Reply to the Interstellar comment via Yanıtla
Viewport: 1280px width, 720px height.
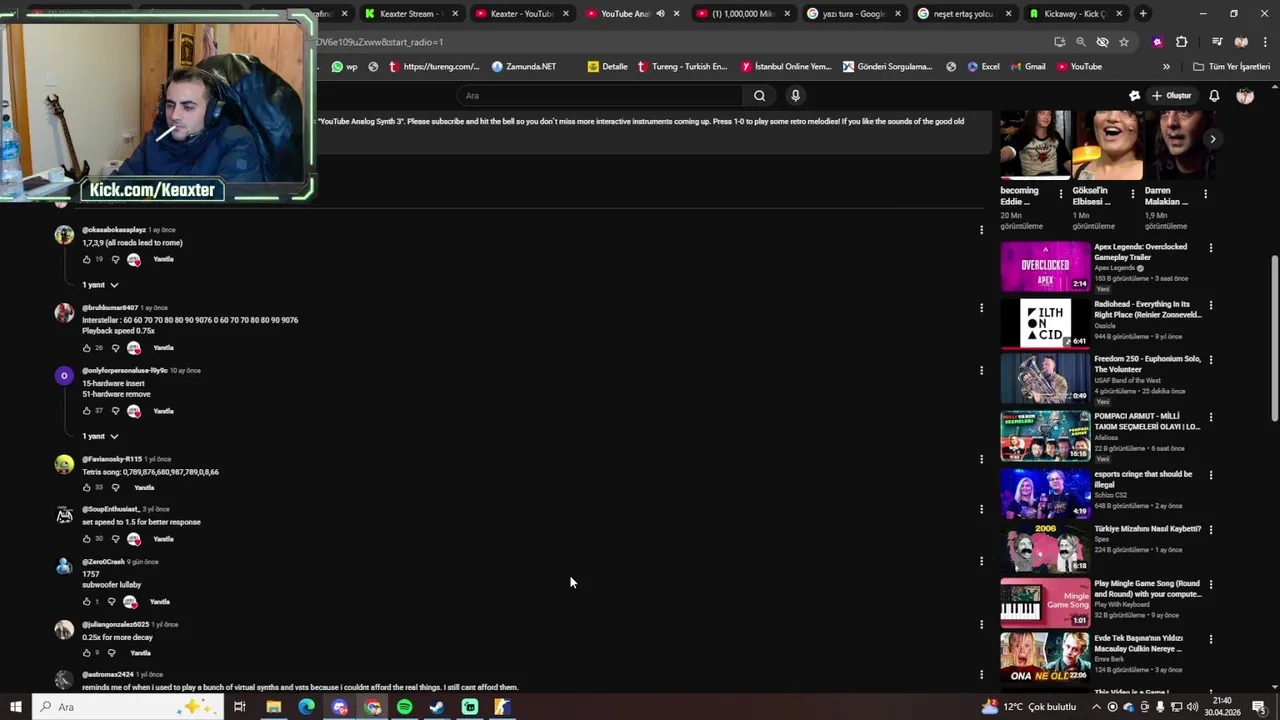[x=164, y=348]
